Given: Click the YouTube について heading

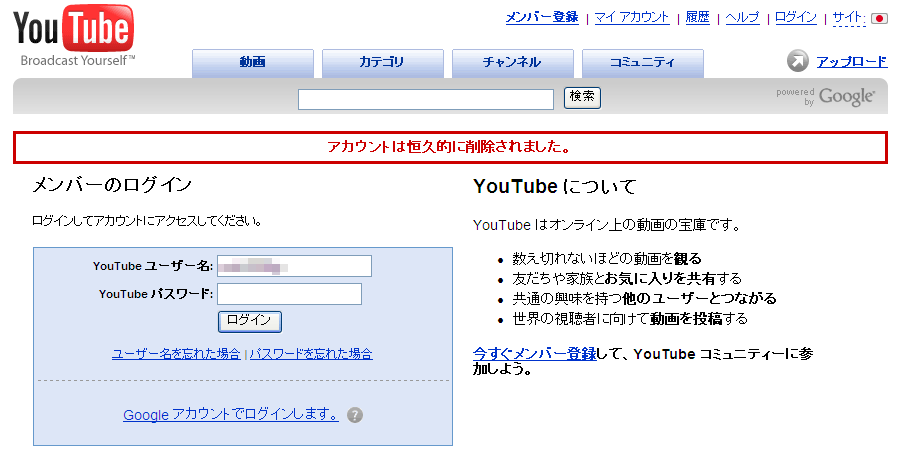Looking at the screenshot, I should coord(554,187).
